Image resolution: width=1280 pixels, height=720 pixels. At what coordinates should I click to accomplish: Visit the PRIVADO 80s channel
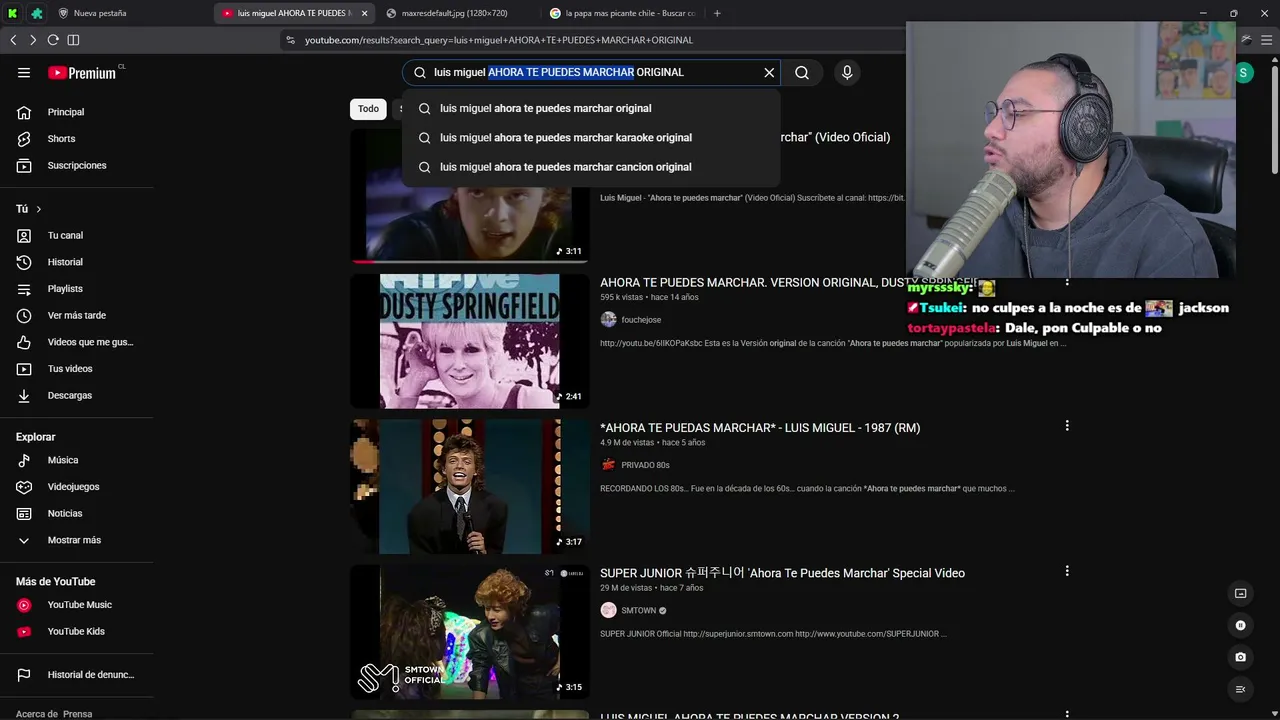pos(645,465)
